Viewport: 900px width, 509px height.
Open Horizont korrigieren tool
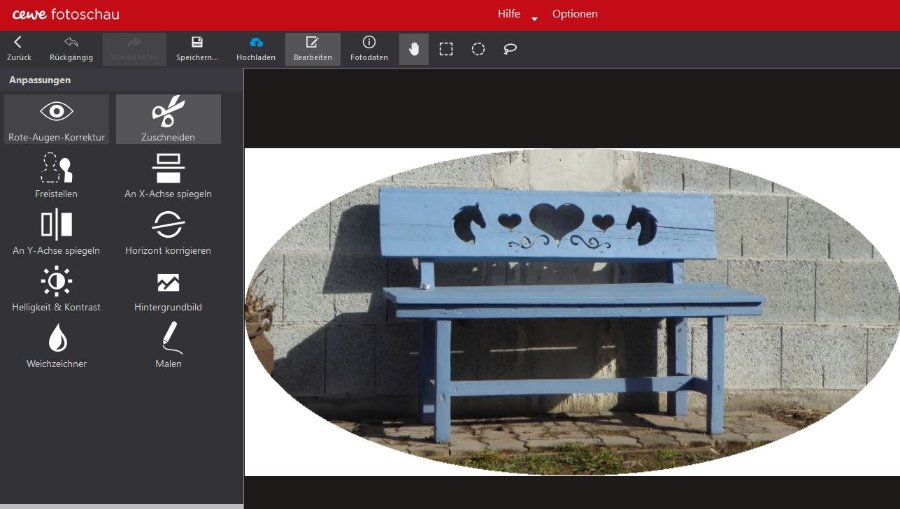pyautogui.click(x=168, y=233)
